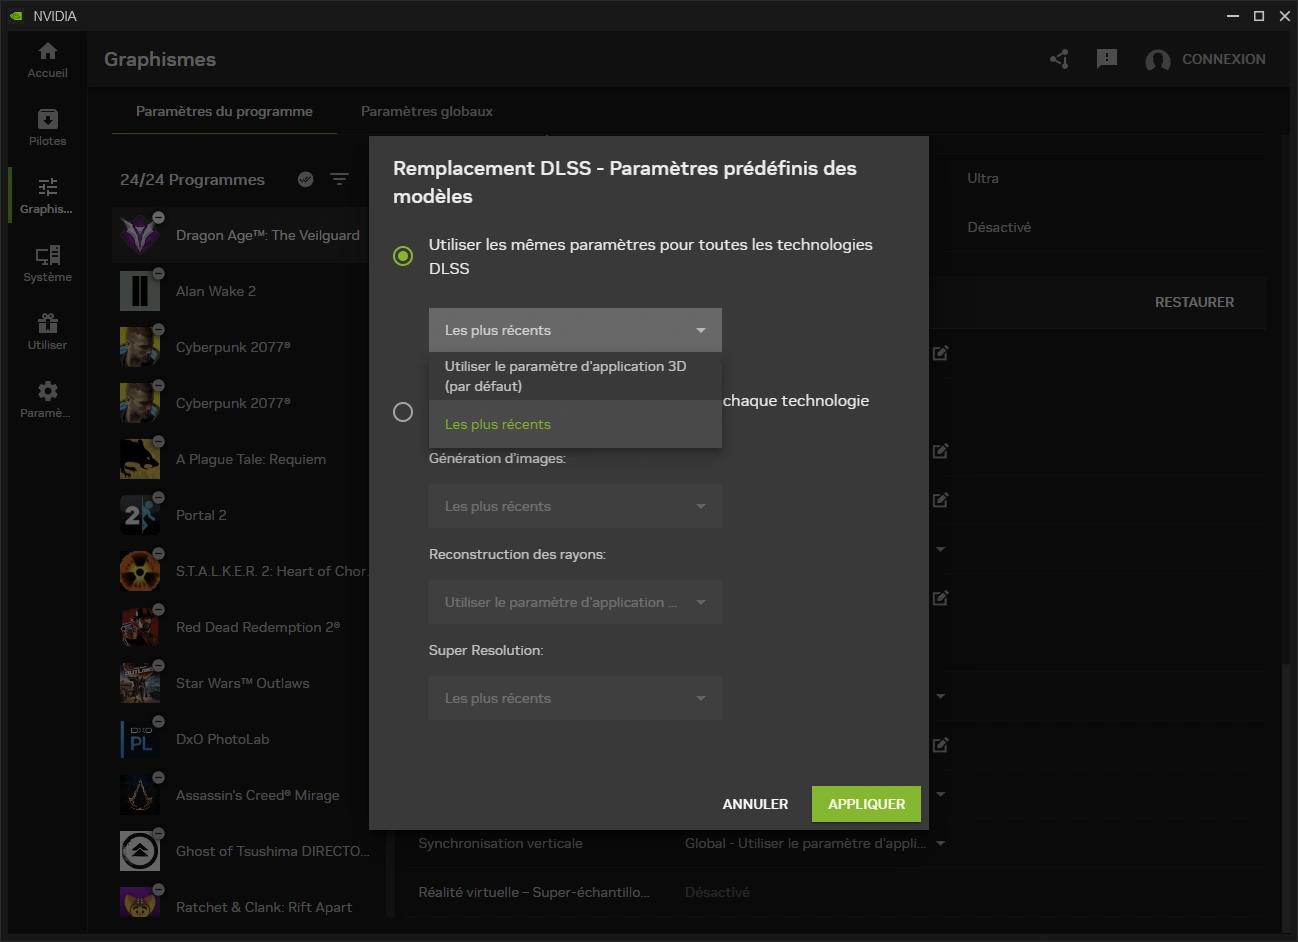Select the Red Dead Redemption 2 icon

[x=140, y=627]
